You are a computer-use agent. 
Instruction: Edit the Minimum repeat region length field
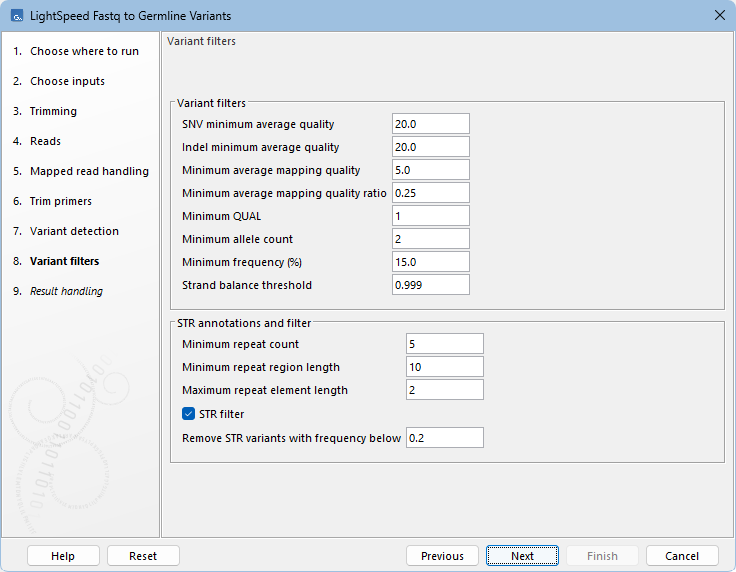445,367
